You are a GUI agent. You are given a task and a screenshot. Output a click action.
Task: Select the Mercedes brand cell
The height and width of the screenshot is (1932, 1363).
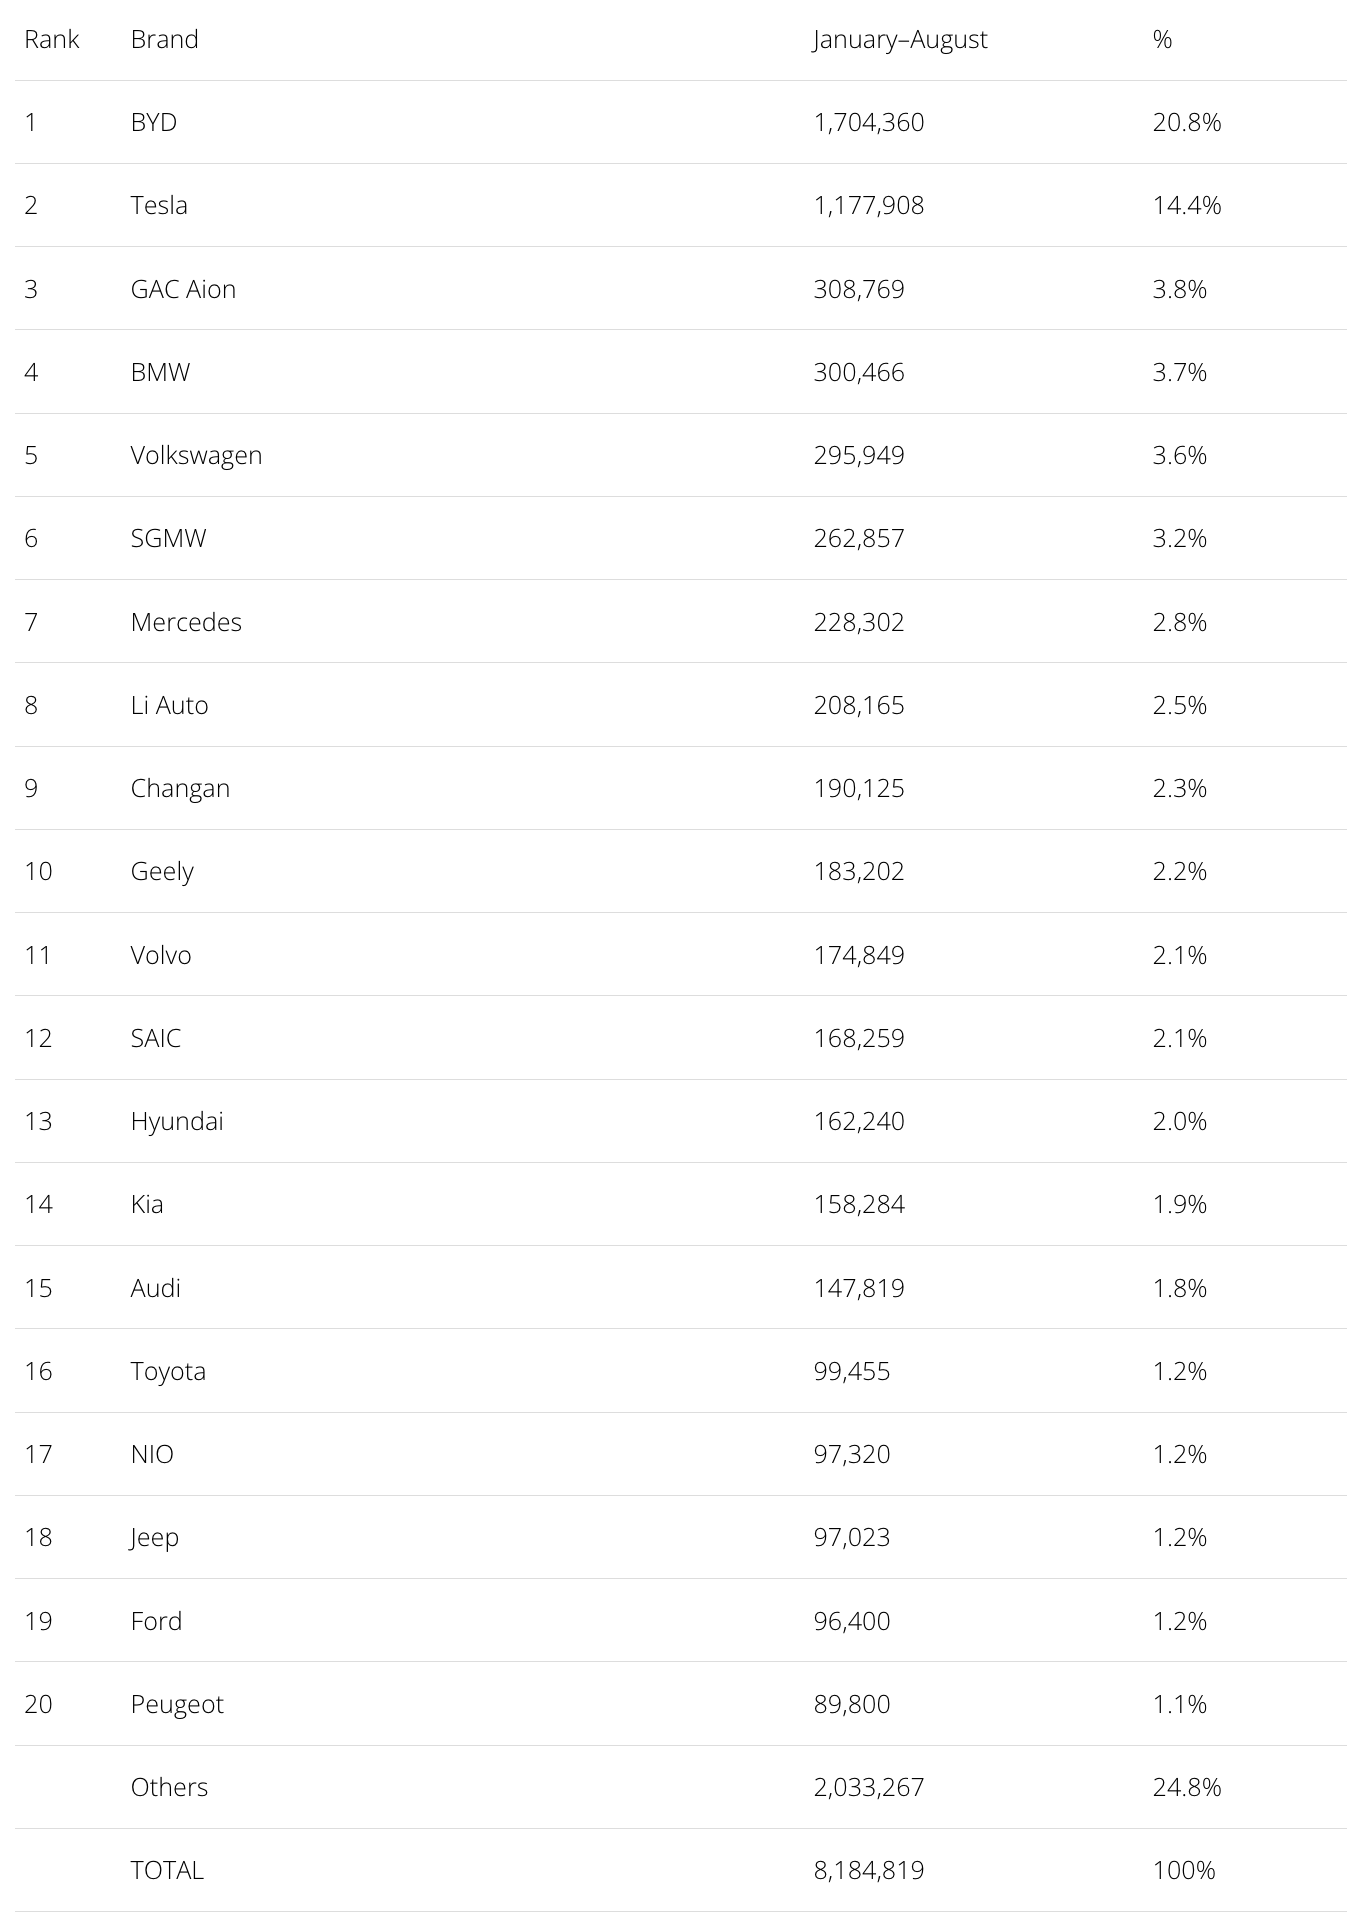coord(187,622)
